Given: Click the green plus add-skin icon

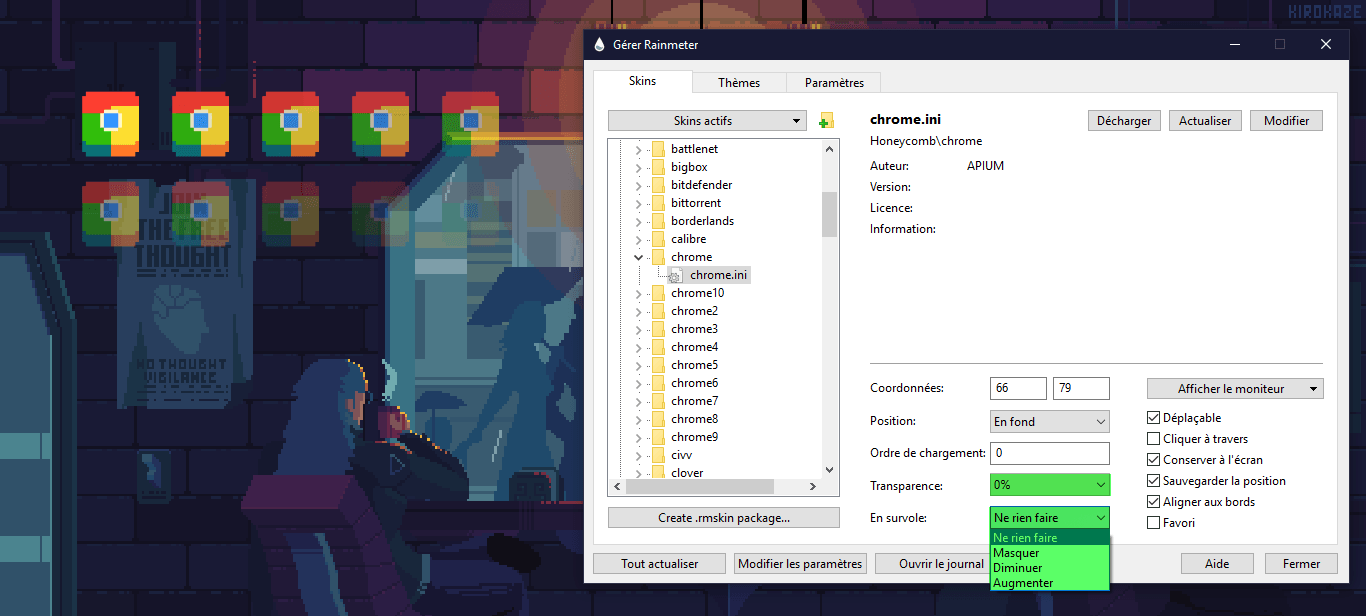Looking at the screenshot, I should coord(825,121).
